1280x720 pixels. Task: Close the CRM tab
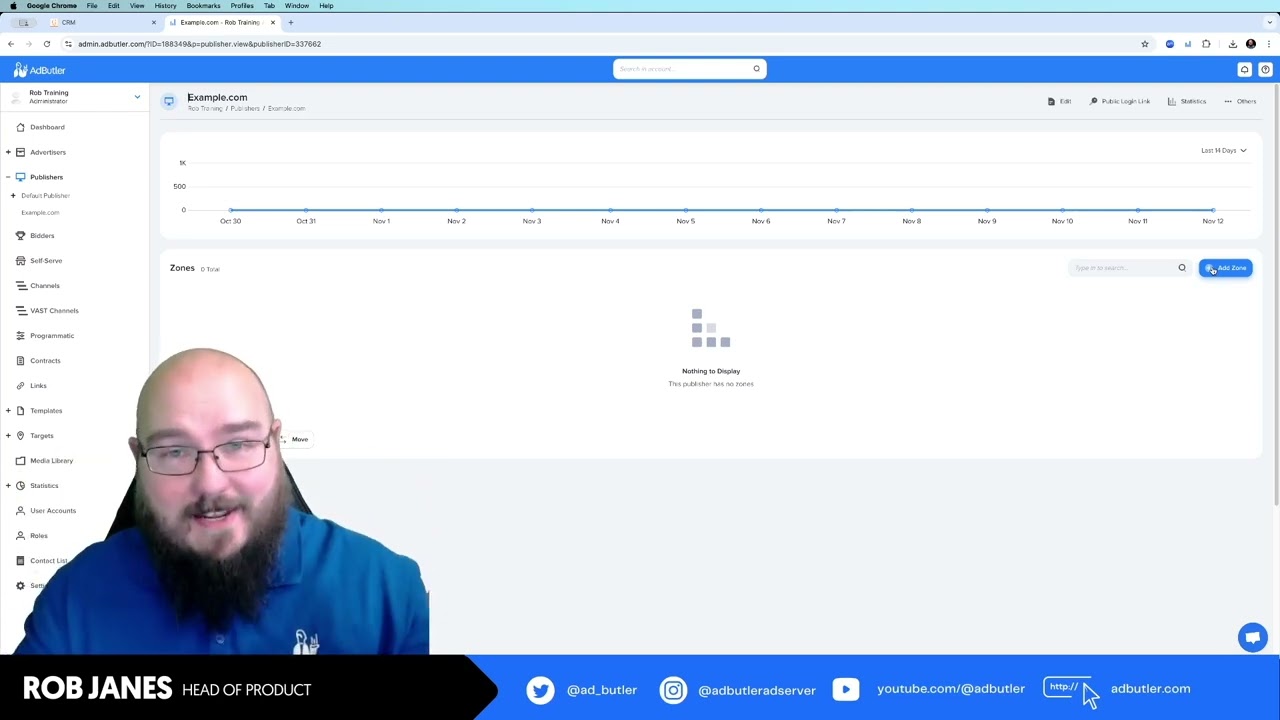point(154,22)
